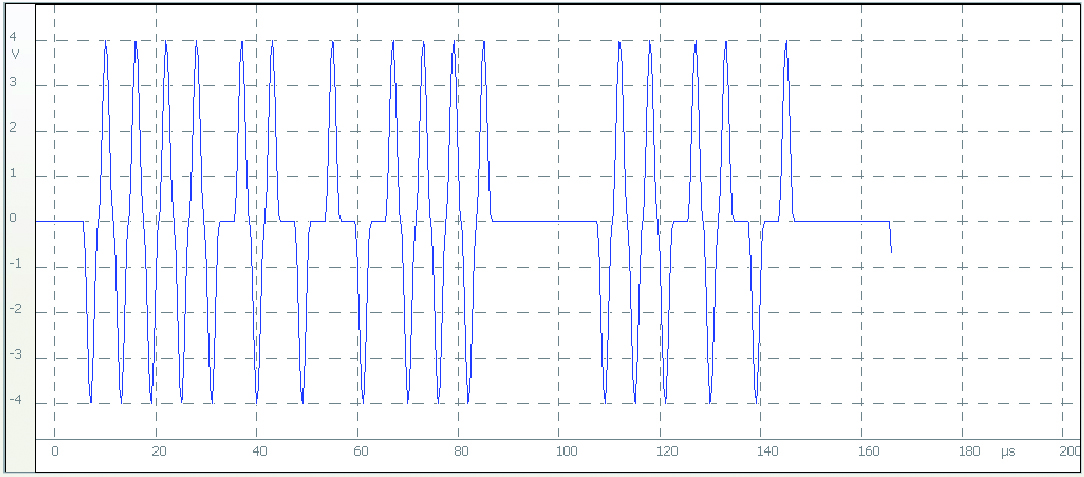
Task: Click the -4 label on the voltage axis
Action: click(13, 402)
